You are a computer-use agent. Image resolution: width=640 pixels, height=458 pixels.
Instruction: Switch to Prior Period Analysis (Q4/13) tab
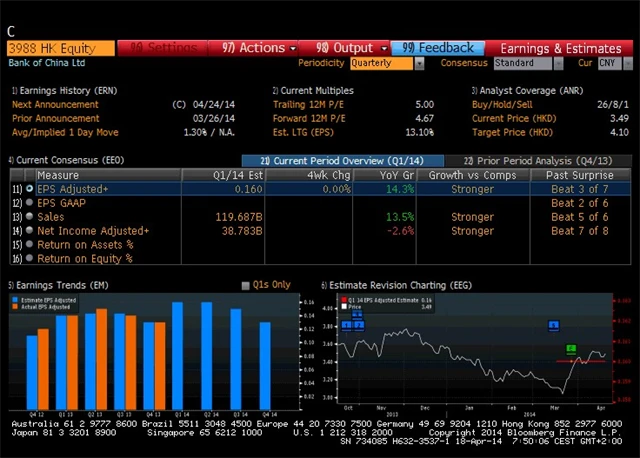(538, 161)
